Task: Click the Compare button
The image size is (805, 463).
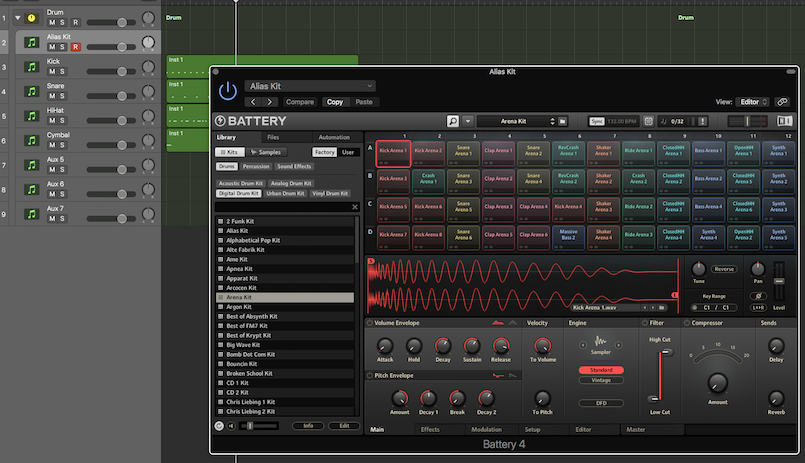Action: 300,102
